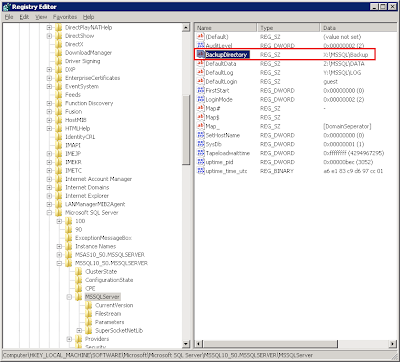
Task: Open the File menu
Action: 9,17
